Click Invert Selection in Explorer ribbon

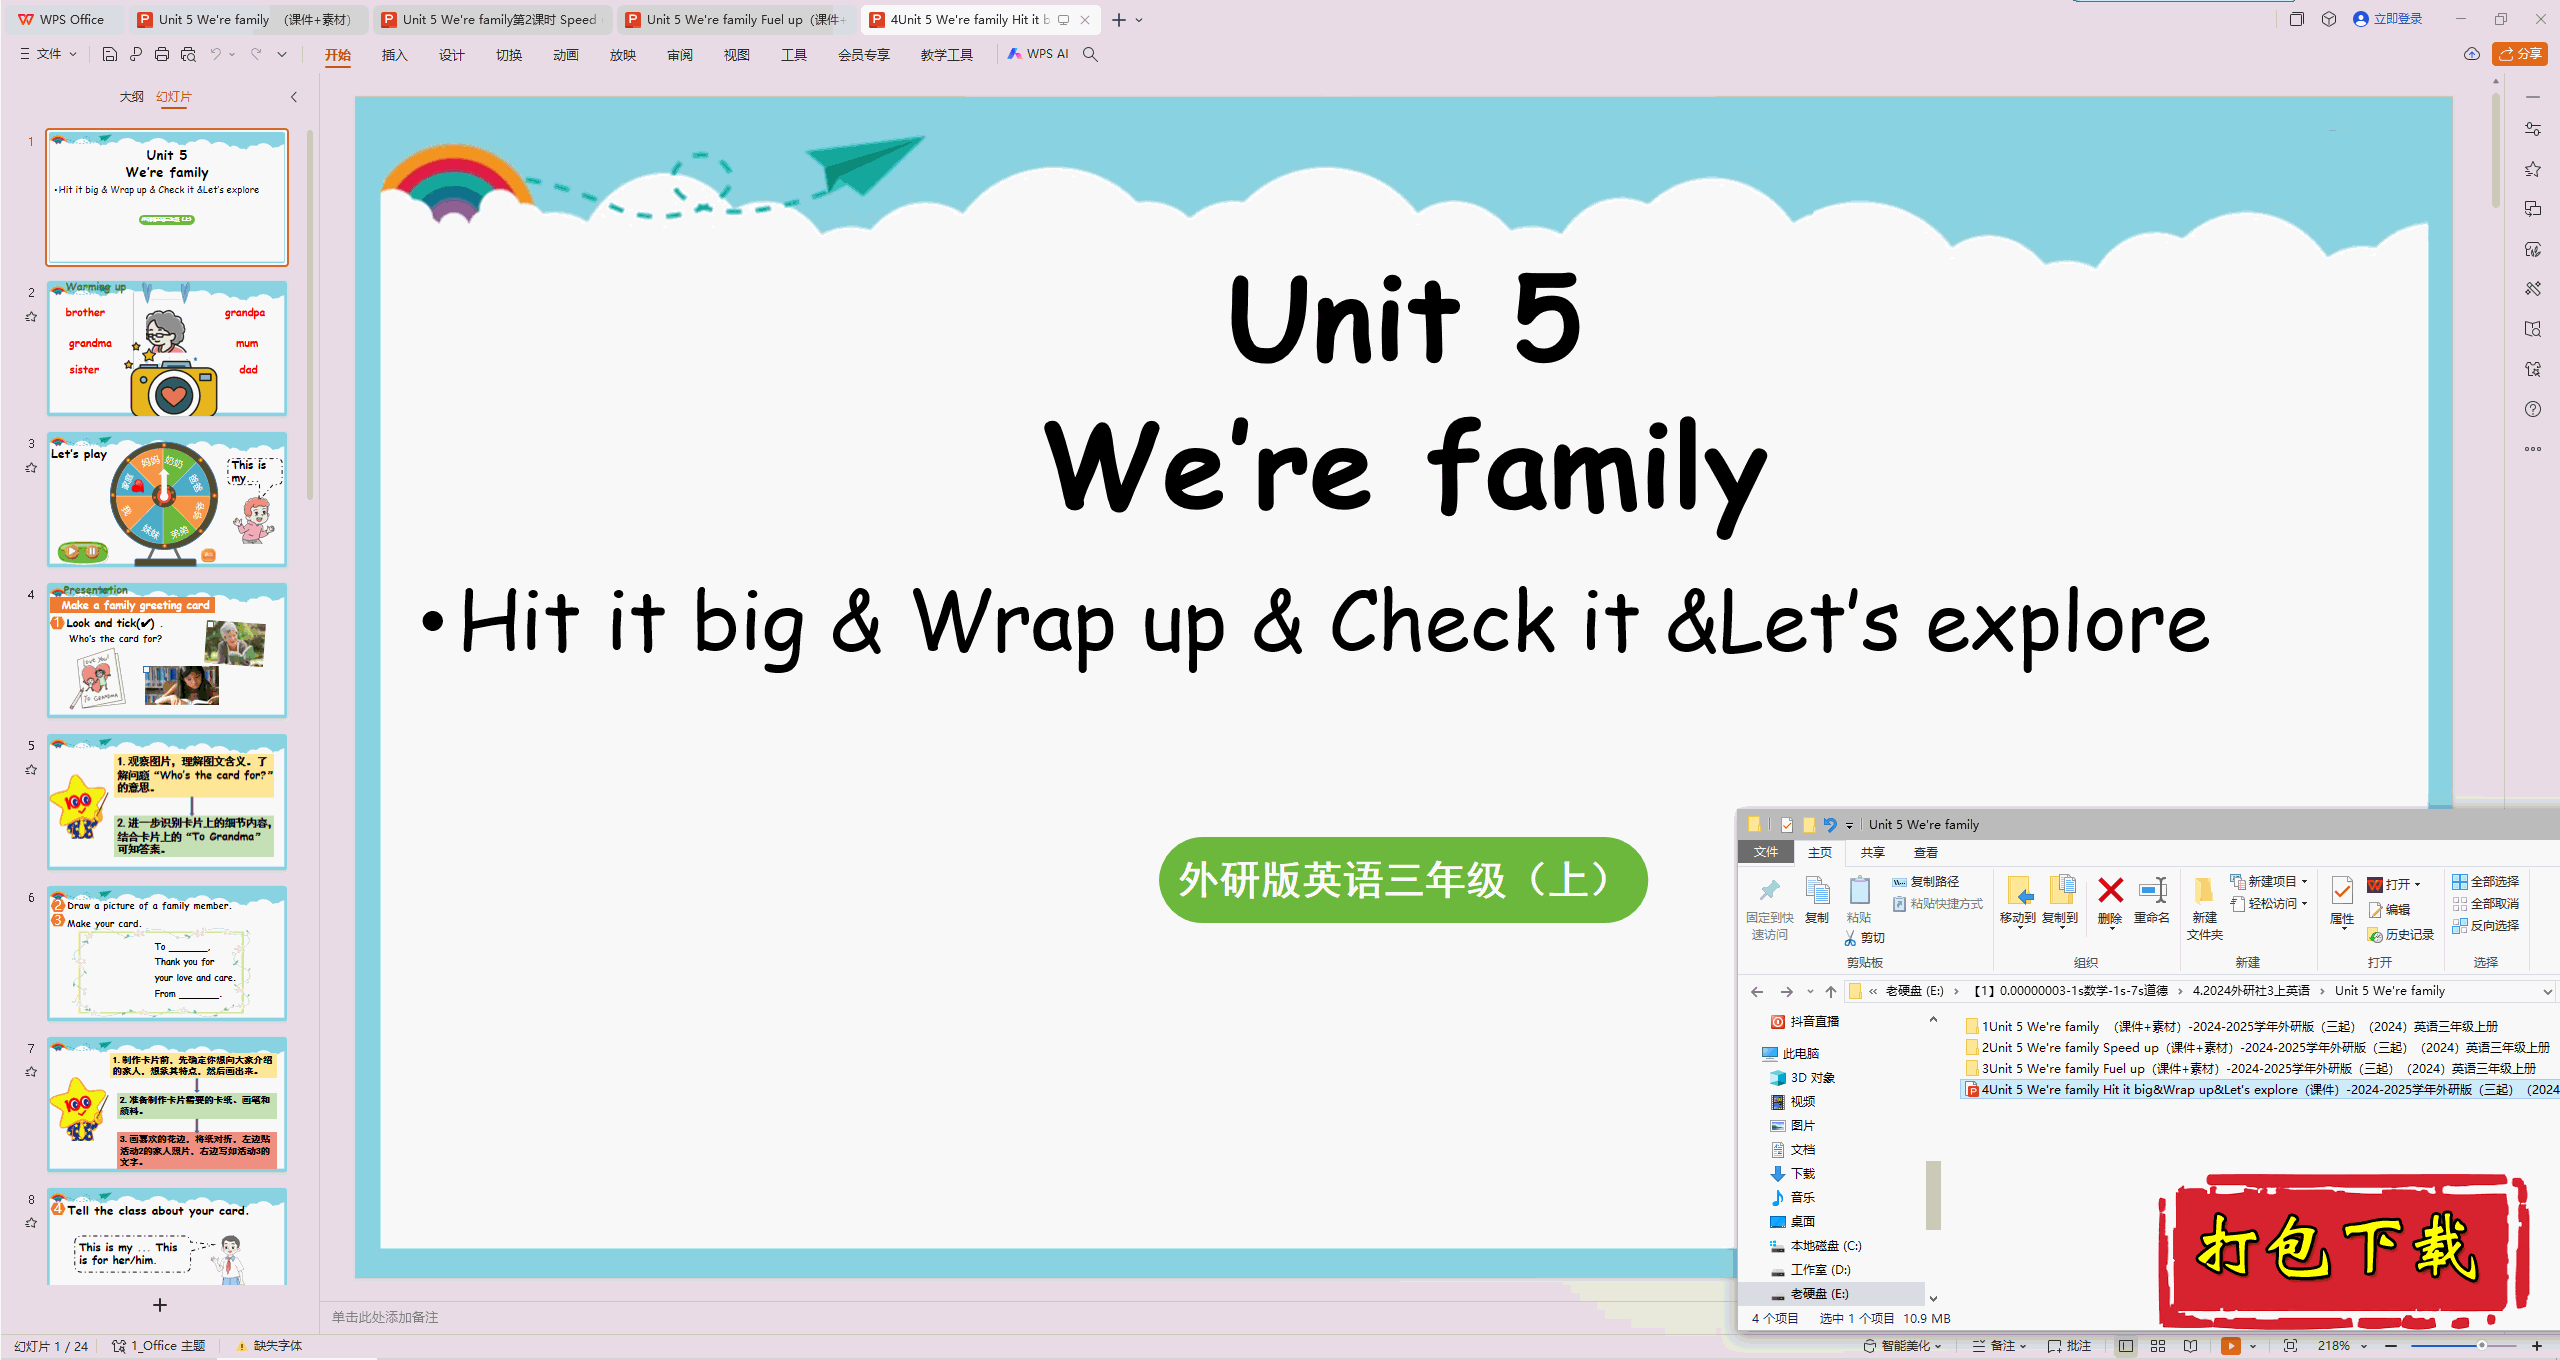(x=2485, y=925)
